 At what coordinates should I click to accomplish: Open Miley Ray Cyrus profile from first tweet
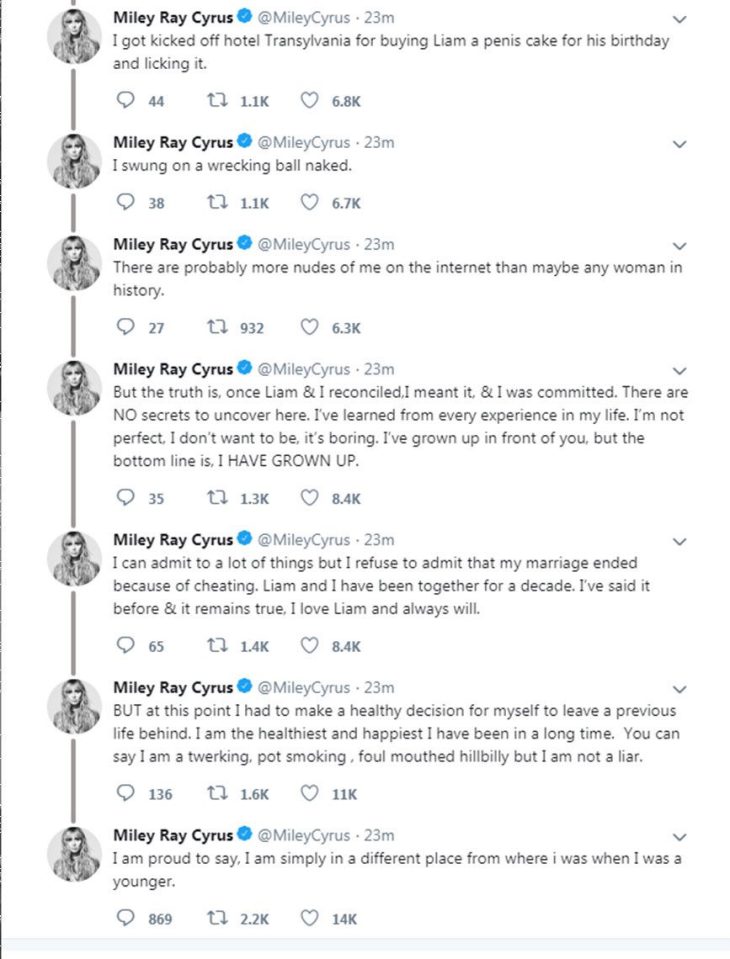(173, 18)
